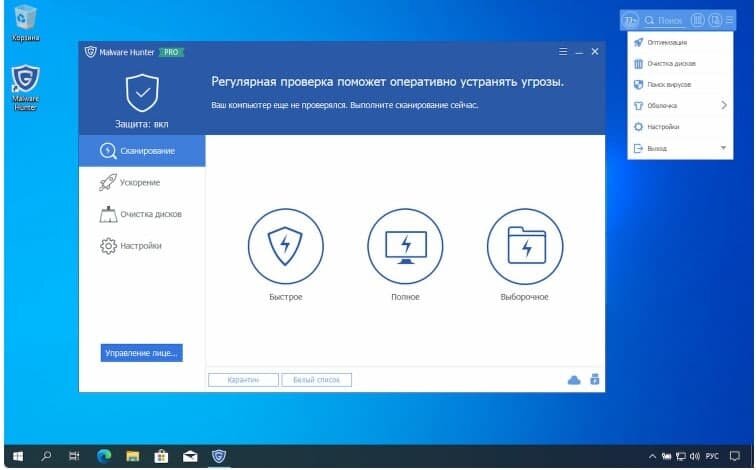This screenshot has height=470, width=756.
Task: Start the Быстрое quick scan
Action: coord(285,246)
